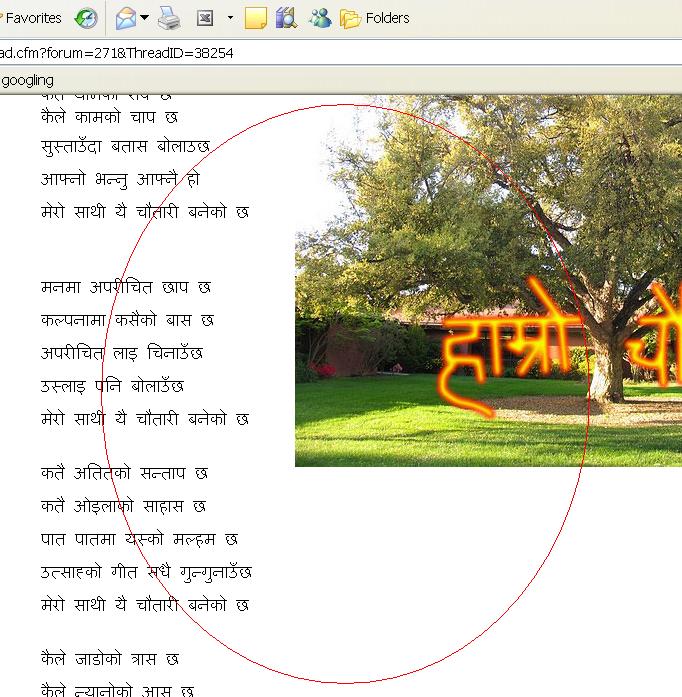The width and height of the screenshot is (682, 697).
Task: Click the Edit page icon
Action: 204,18
